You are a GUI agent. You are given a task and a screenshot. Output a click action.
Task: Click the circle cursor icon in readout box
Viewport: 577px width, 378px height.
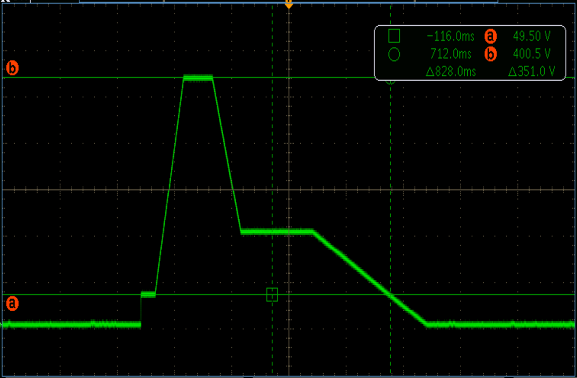394,54
